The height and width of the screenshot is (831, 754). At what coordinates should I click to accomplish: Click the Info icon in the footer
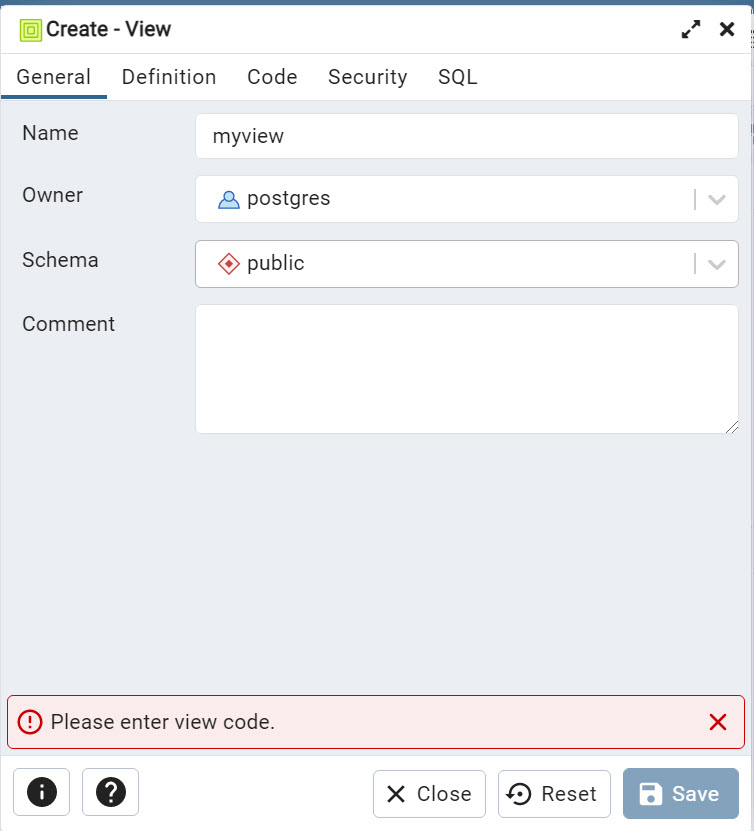coord(41,793)
